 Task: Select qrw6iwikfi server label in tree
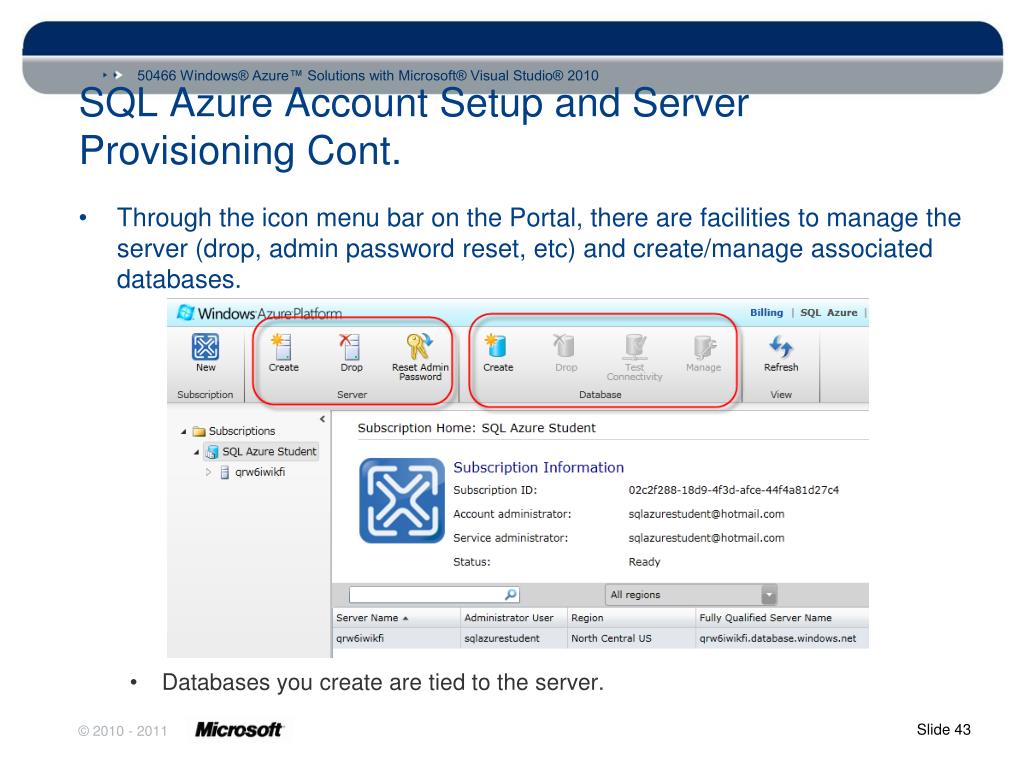click(260, 472)
